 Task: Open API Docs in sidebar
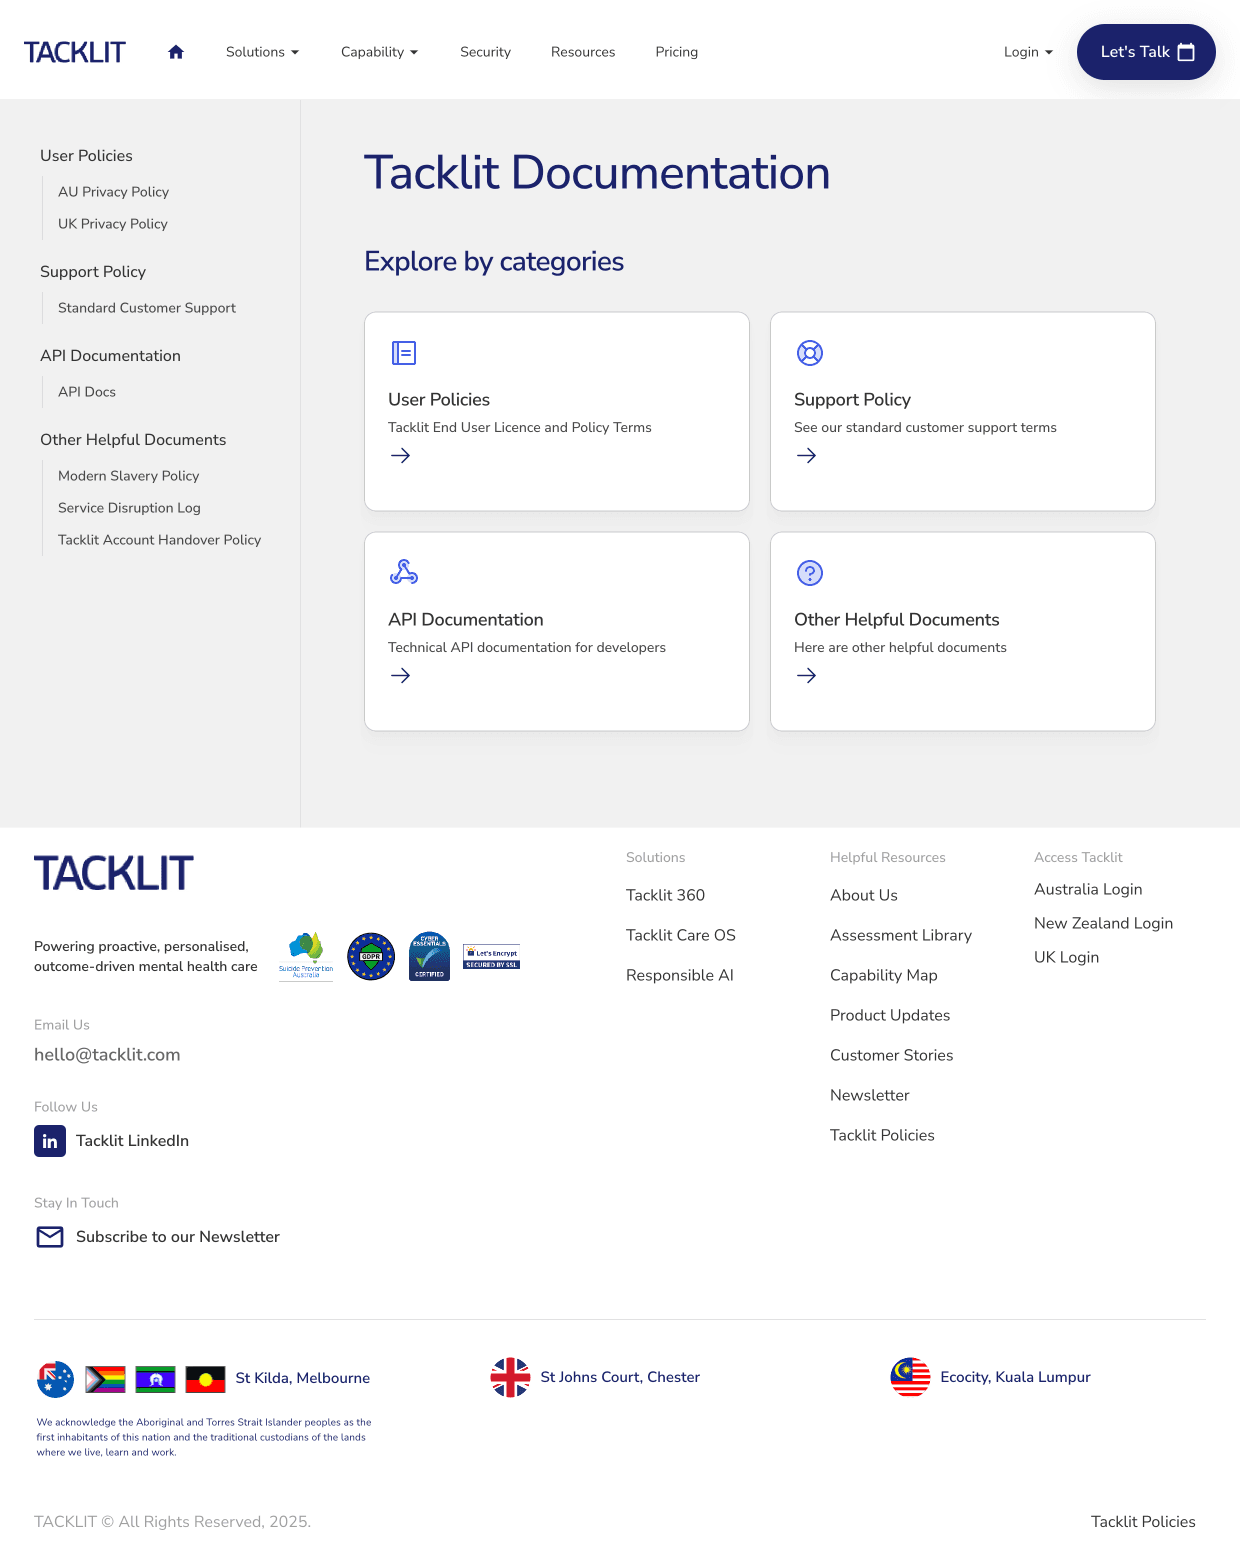click(x=87, y=392)
